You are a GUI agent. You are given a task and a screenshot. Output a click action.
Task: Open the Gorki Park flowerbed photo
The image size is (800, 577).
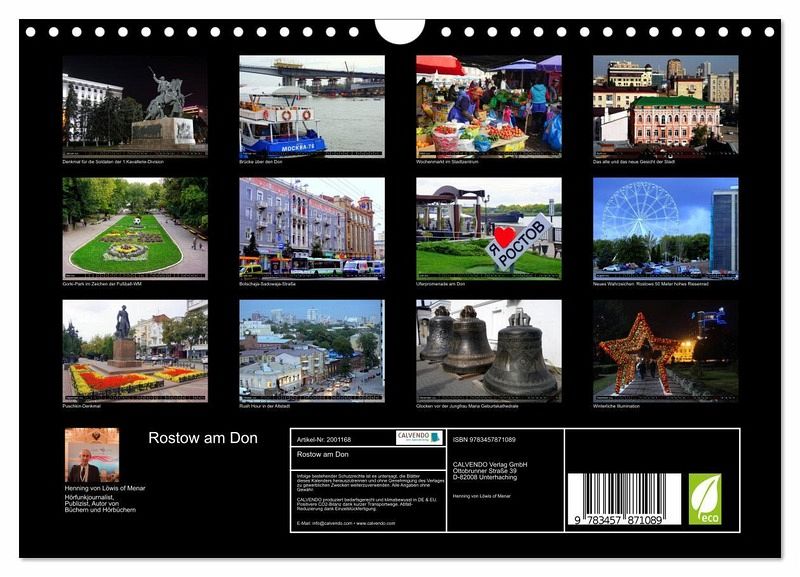click(135, 229)
